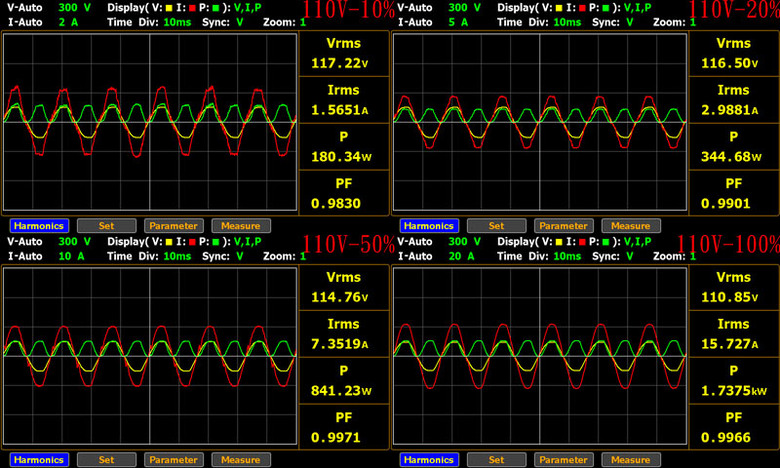Image resolution: width=780 pixels, height=468 pixels.
Task: Click power reading 1.7375kW
Action: coord(734,390)
